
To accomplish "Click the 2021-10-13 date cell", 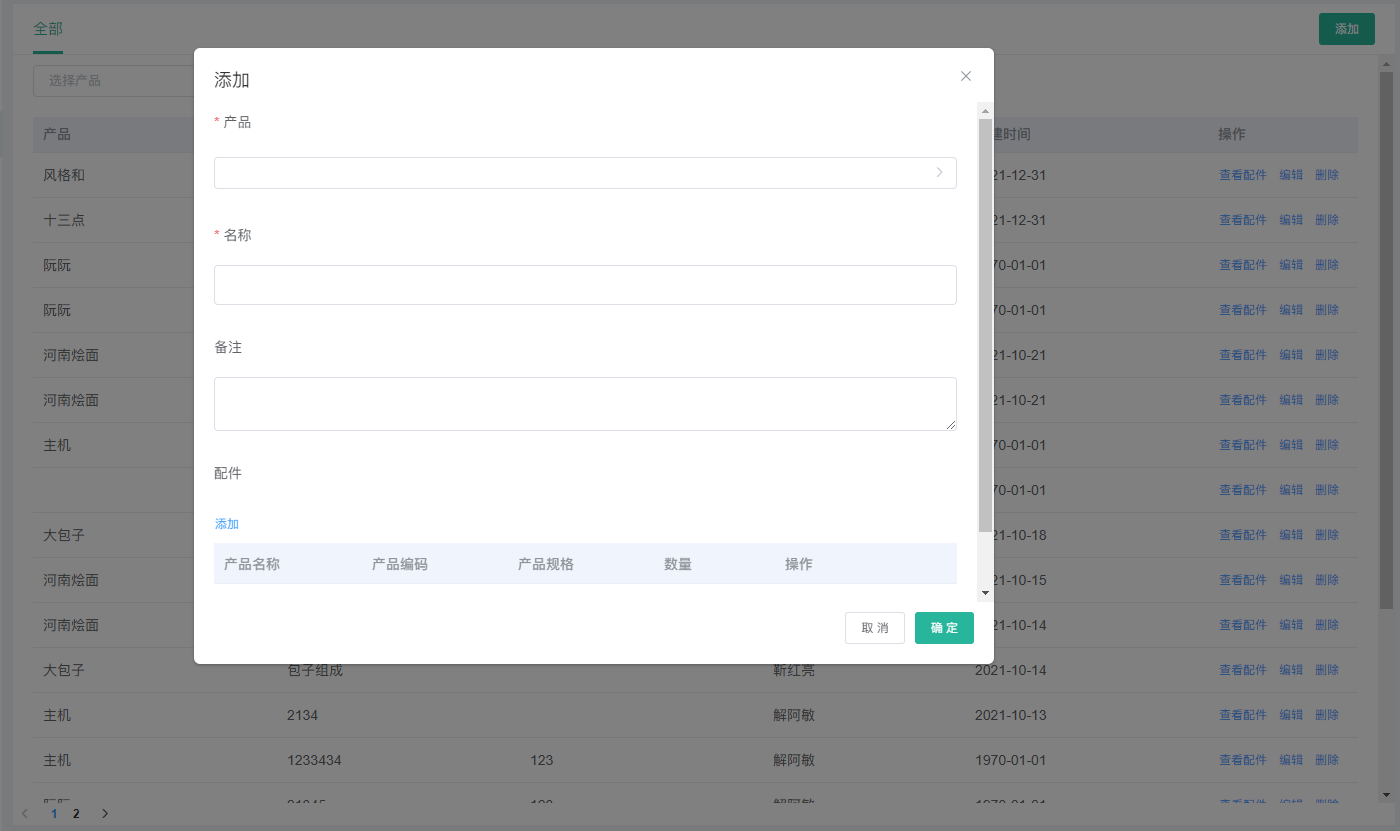I will pos(1010,715).
